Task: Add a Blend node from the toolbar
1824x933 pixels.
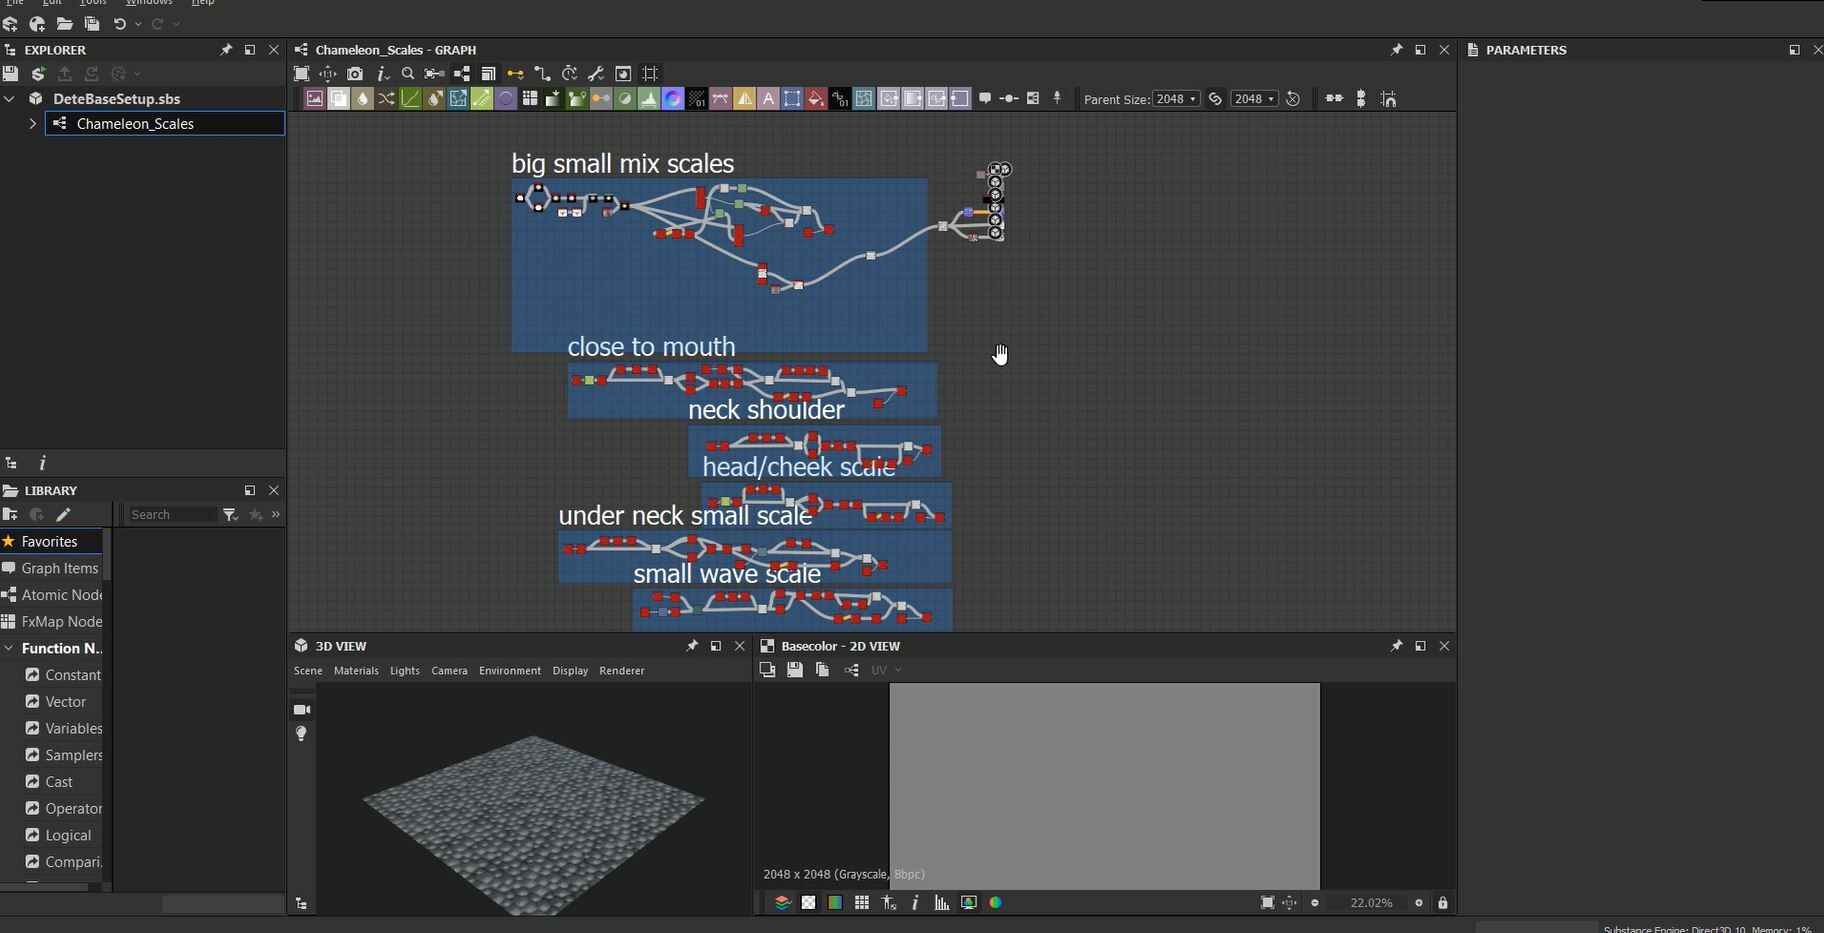Action: tap(338, 98)
